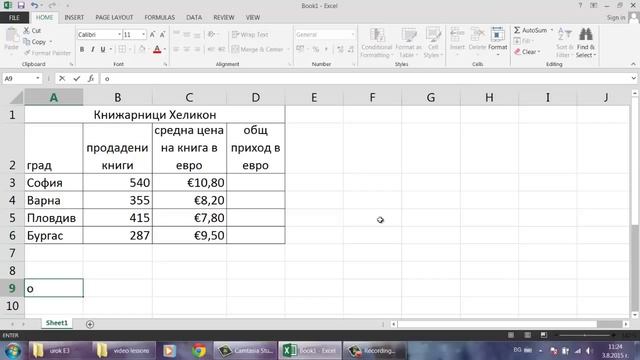The width and height of the screenshot is (640, 360).
Task: Apply red Font Color swatch
Action: 157,49
